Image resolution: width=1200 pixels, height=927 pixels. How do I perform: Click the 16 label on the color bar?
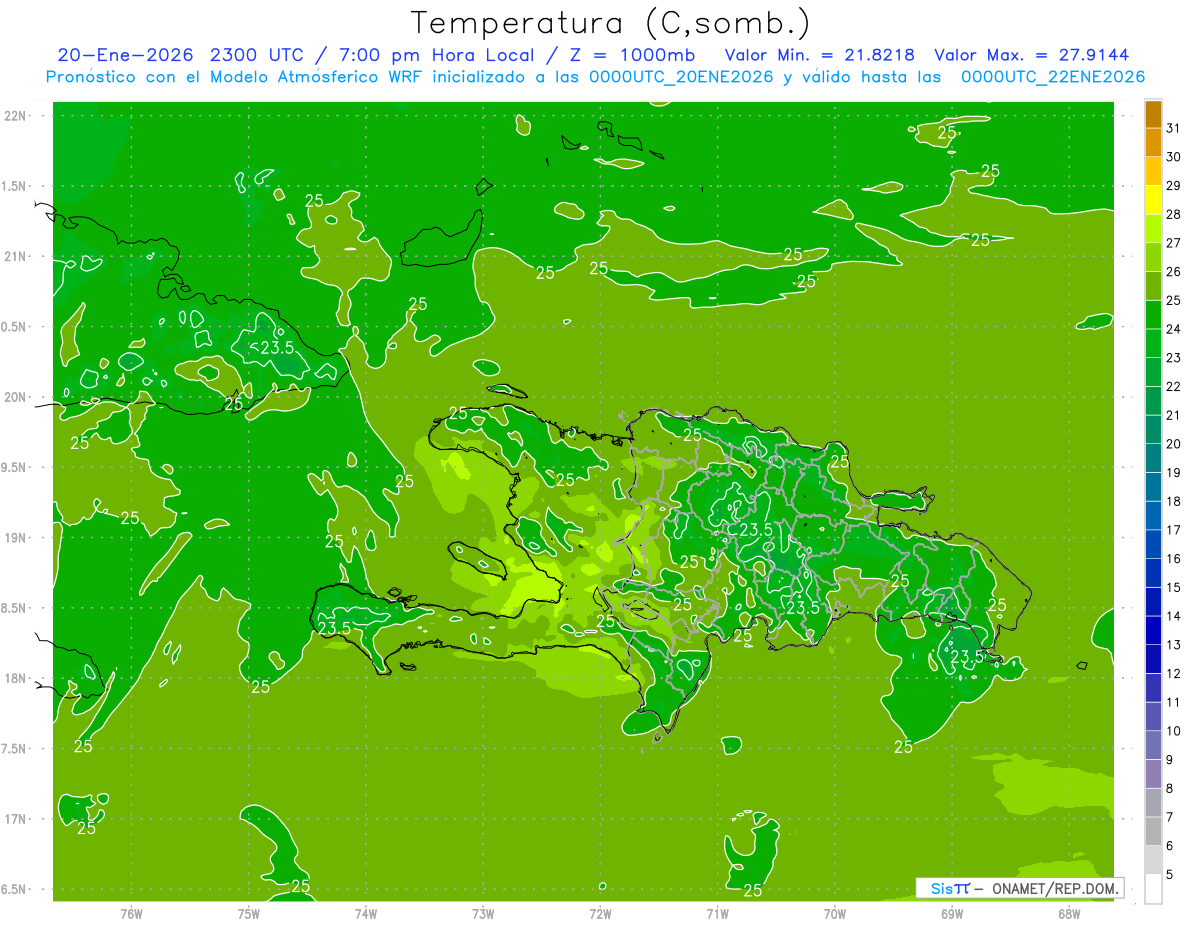(1174, 559)
